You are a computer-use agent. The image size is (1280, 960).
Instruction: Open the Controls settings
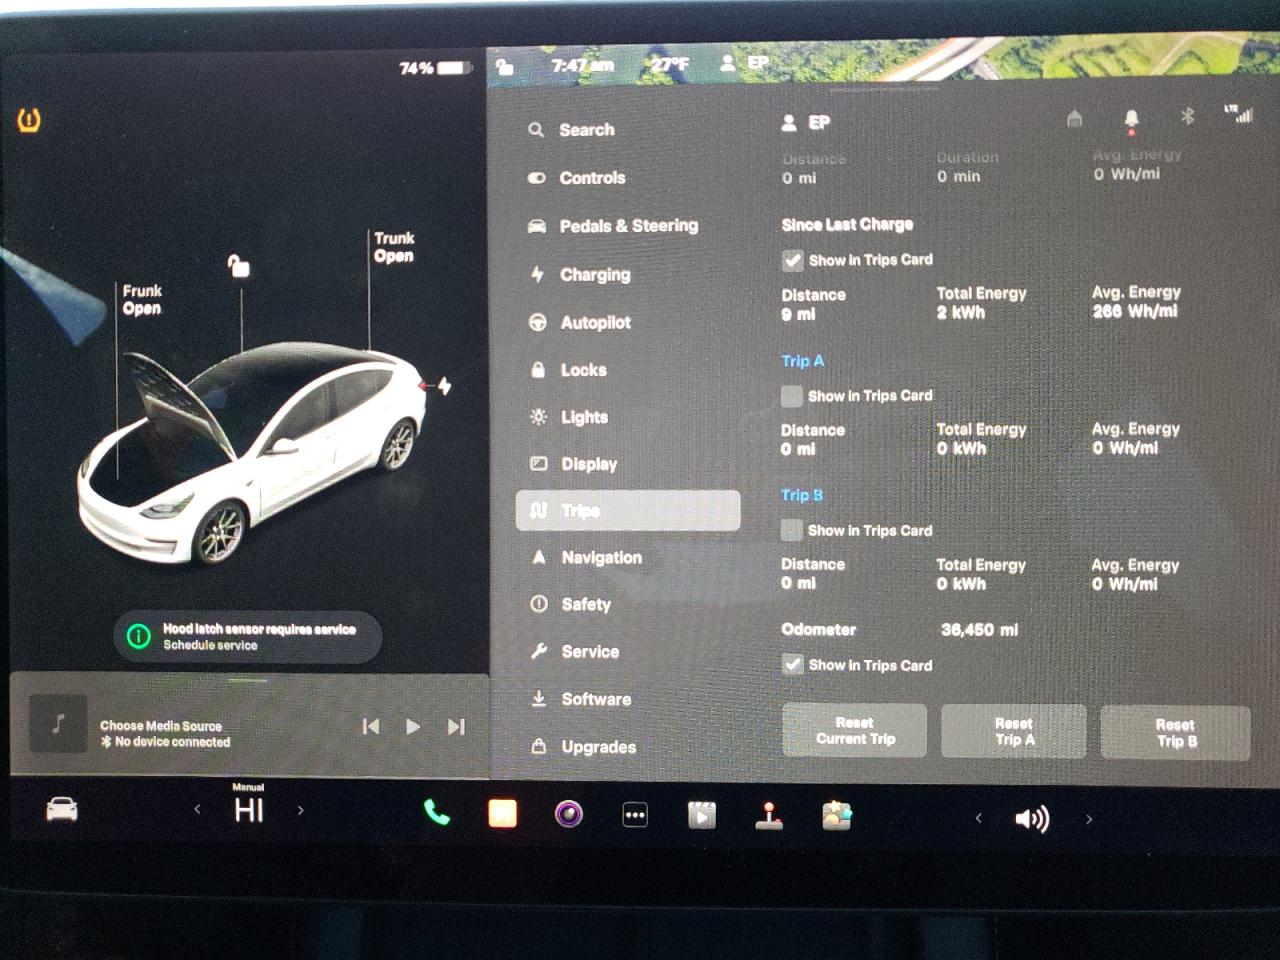point(577,178)
